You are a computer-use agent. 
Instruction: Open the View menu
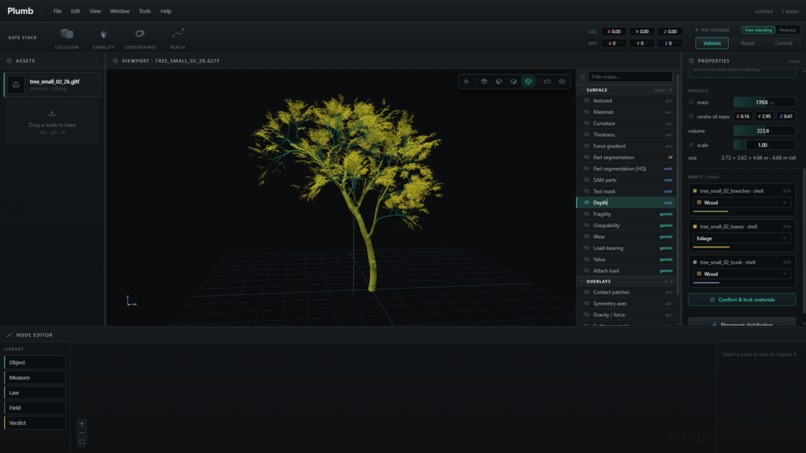[95, 11]
